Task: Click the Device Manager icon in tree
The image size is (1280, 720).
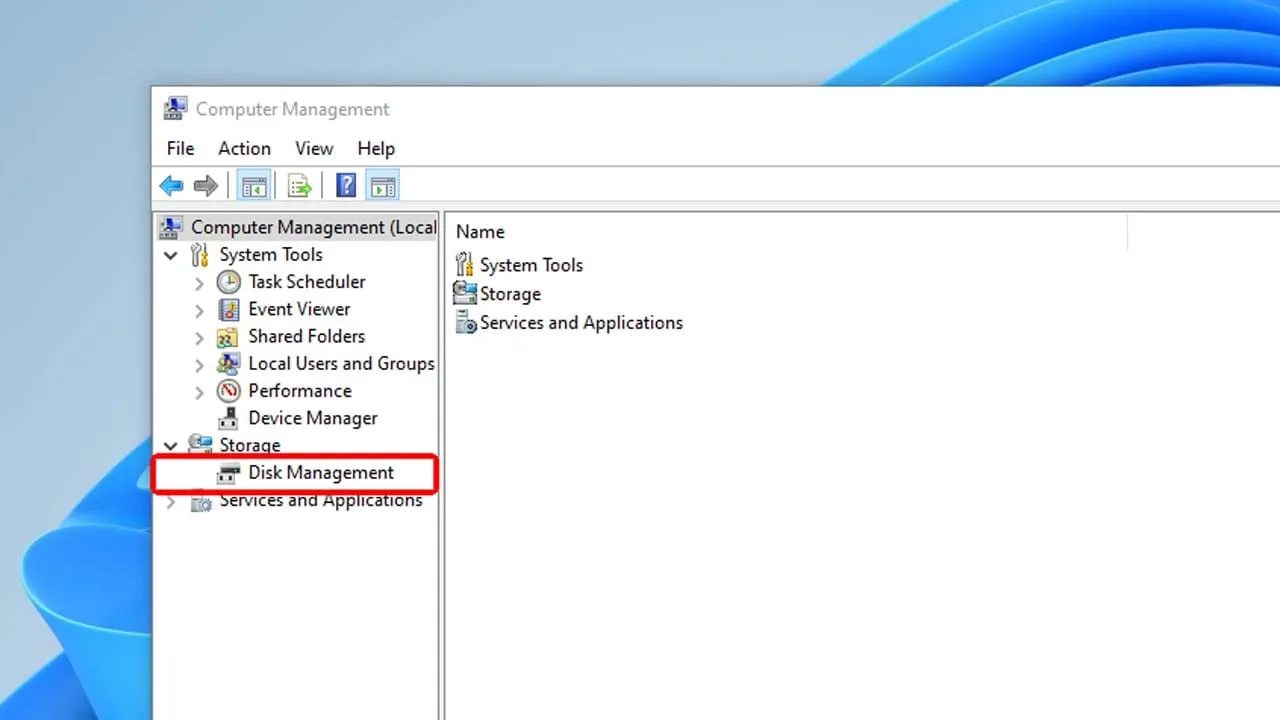Action: coord(229,418)
